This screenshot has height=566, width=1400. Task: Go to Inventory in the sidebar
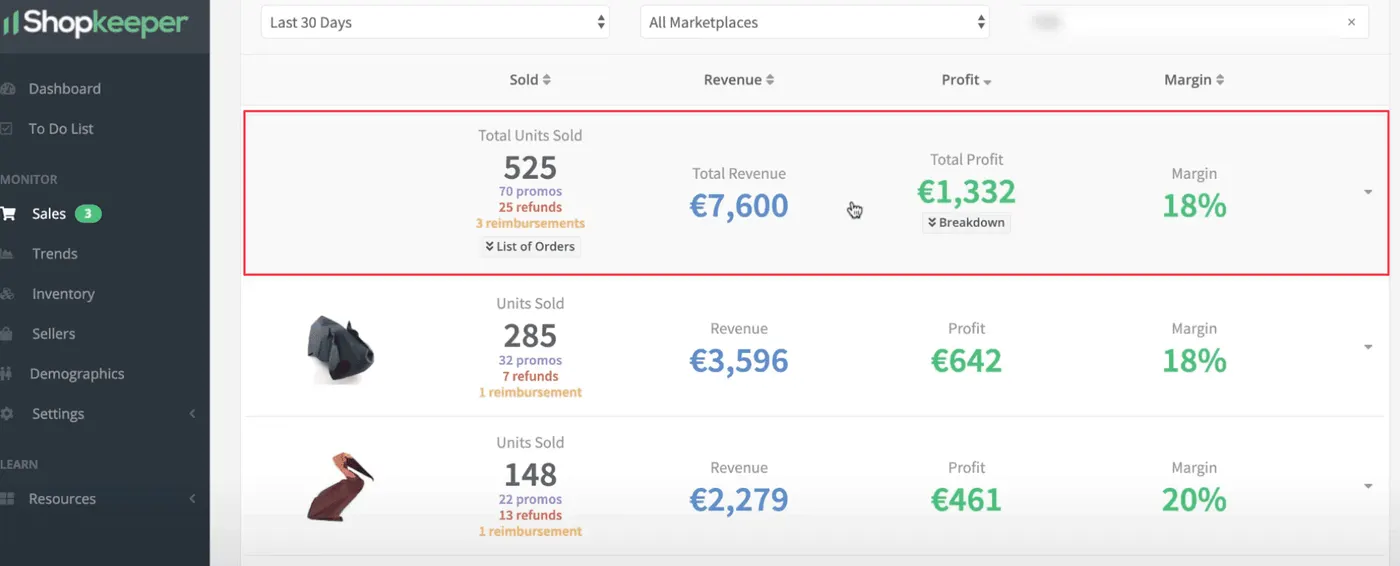point(63,294)
